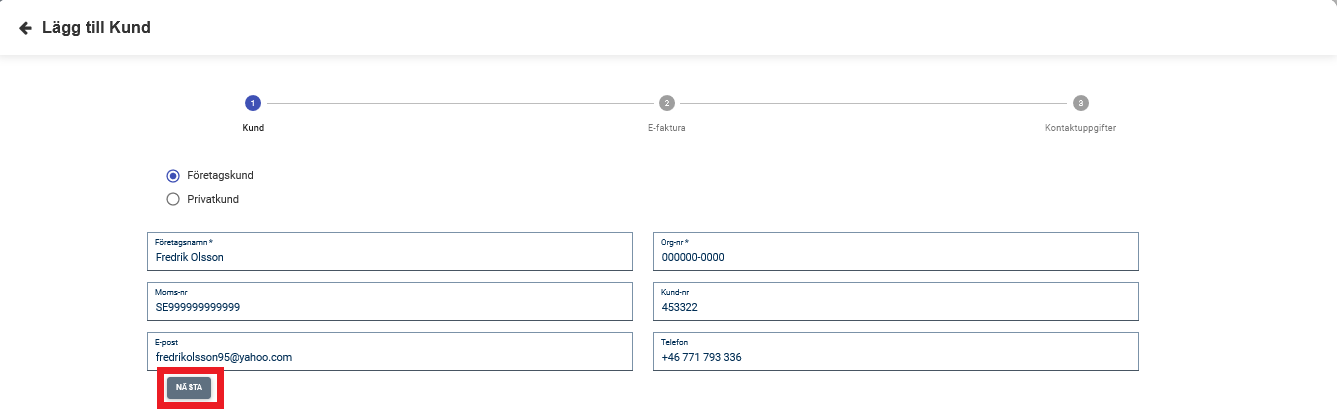This screenshot has width=1337, height=419.
Task: Click the step 1 circle icon
Action: click(253, 103)
